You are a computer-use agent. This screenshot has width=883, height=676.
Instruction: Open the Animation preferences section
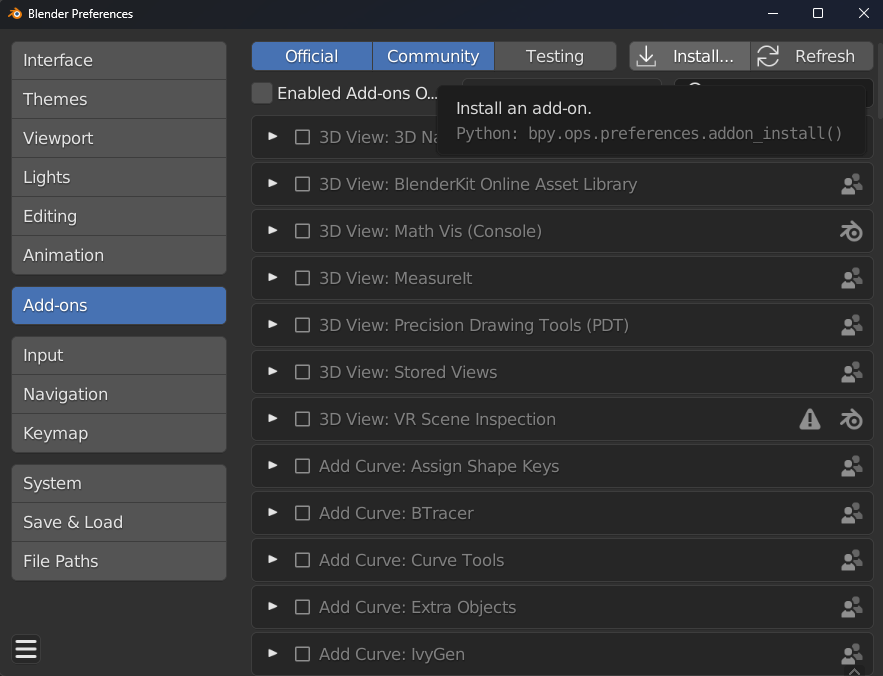(x=119, y=255)
